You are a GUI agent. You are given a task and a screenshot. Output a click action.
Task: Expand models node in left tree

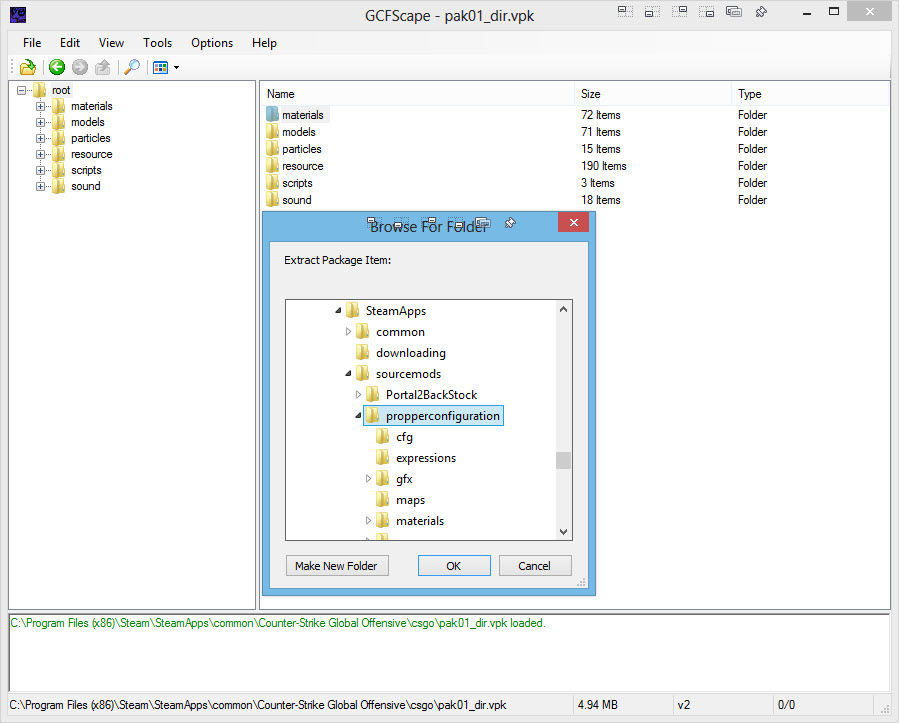point(40,122)
